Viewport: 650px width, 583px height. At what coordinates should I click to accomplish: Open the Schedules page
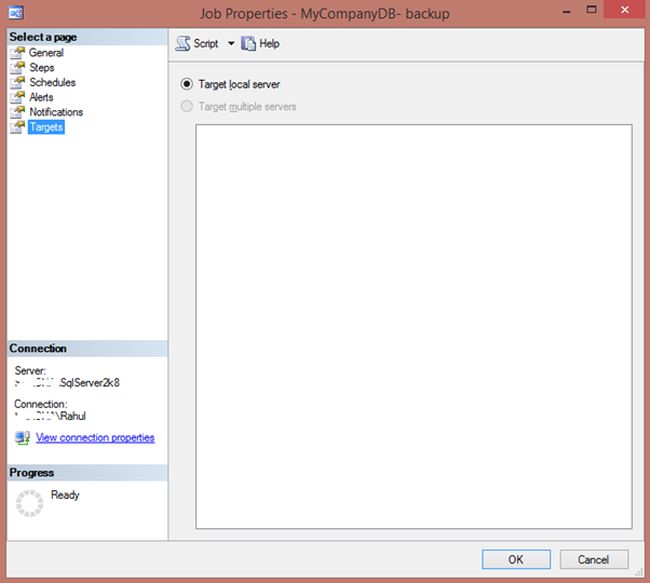coord(52,82)
